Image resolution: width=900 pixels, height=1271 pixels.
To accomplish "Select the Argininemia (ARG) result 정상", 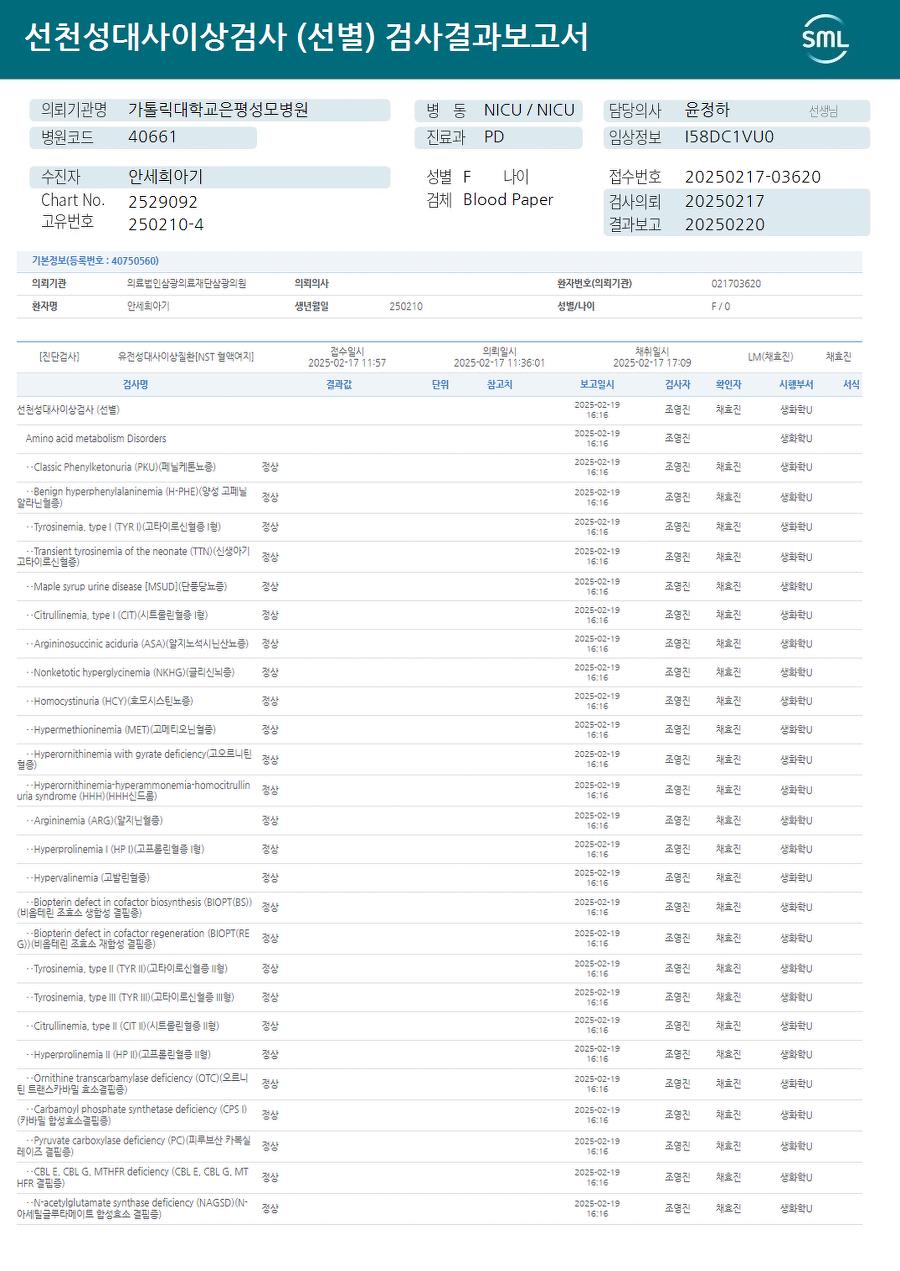I will click(270, 821).
